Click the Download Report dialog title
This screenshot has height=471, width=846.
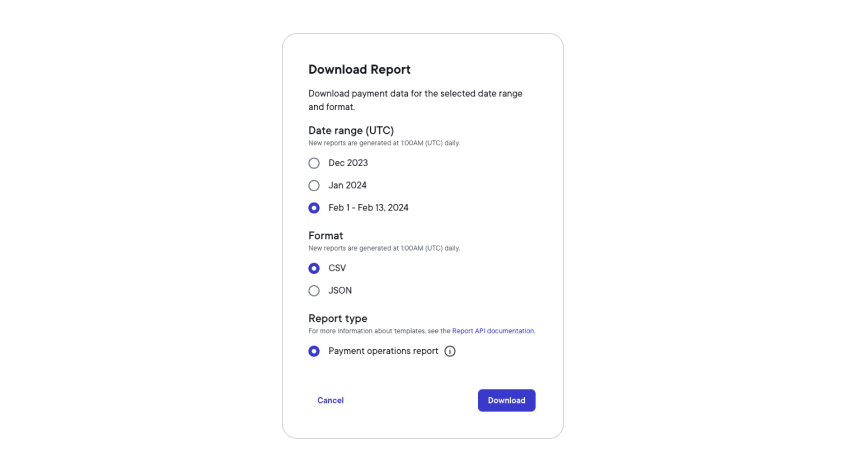pyautogui.click(x=359, y=70)
